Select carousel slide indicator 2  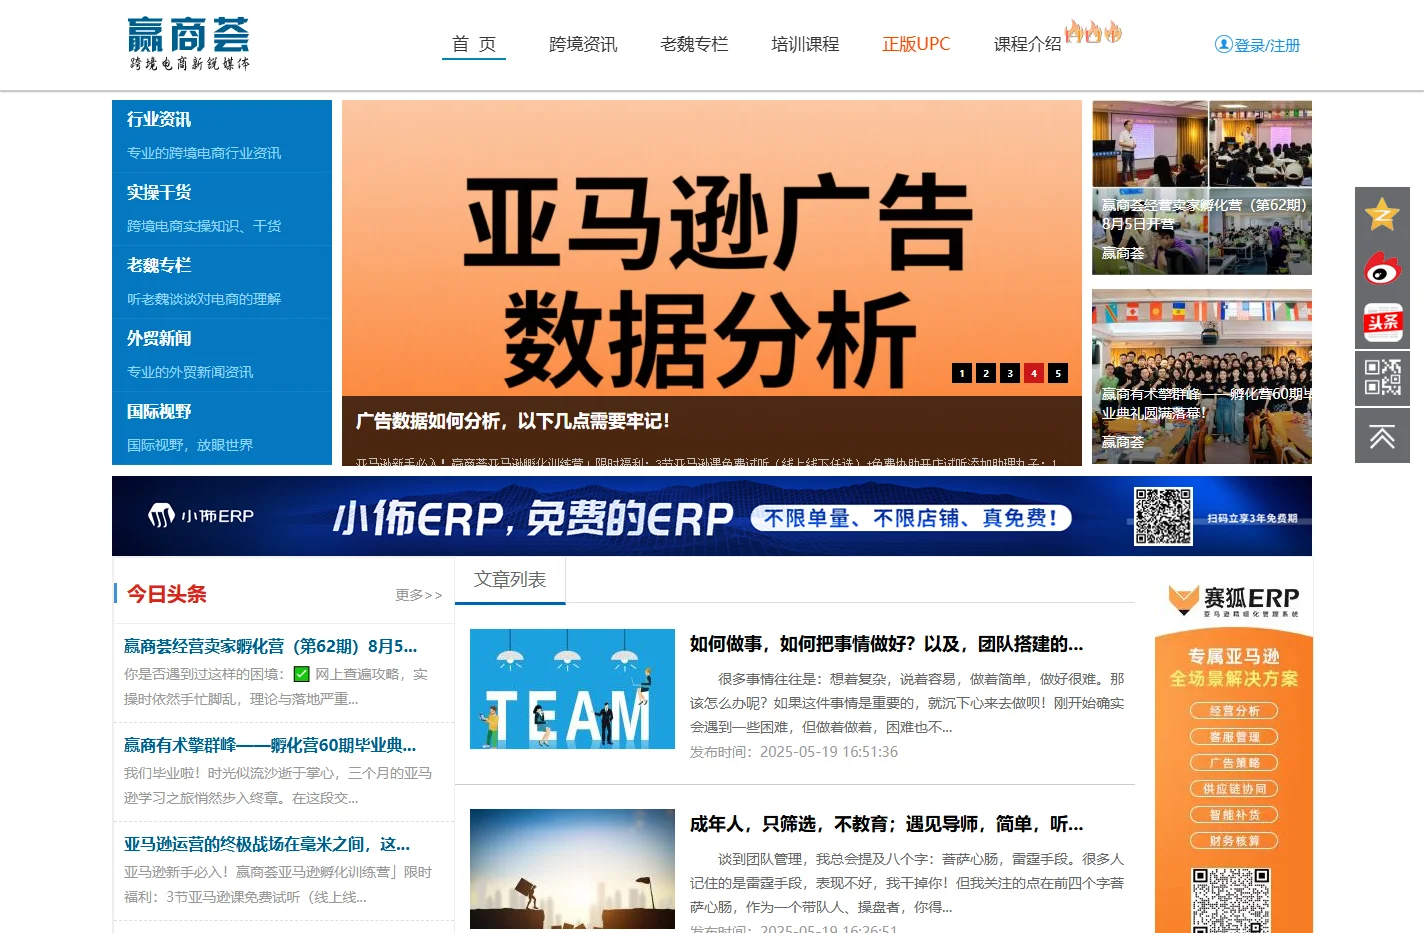click(986, 373)
